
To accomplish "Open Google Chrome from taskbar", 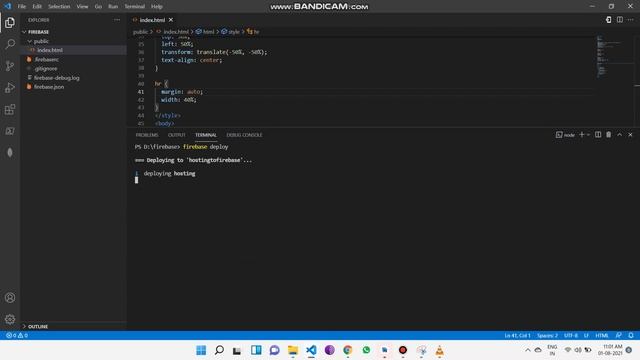I will [348, 350].
